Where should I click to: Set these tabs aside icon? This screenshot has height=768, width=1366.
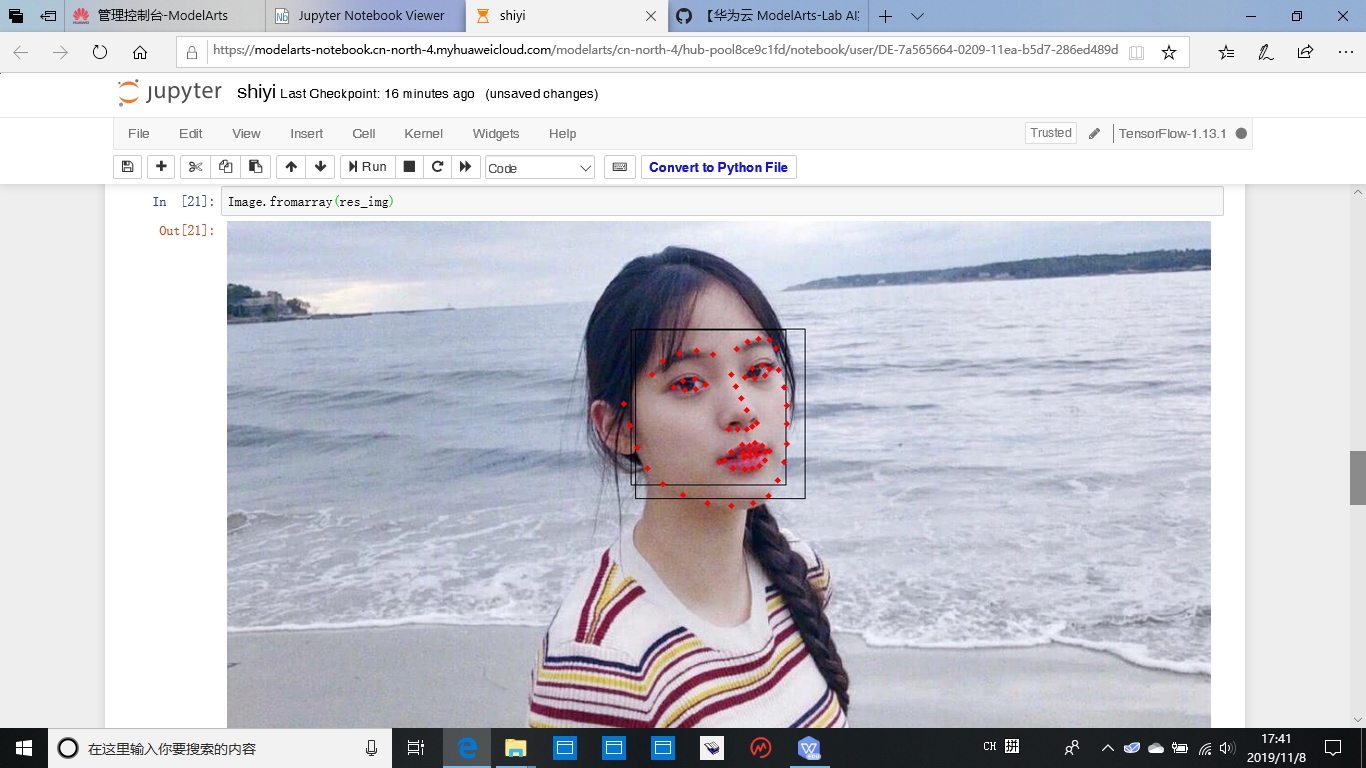tap(48, 16)
